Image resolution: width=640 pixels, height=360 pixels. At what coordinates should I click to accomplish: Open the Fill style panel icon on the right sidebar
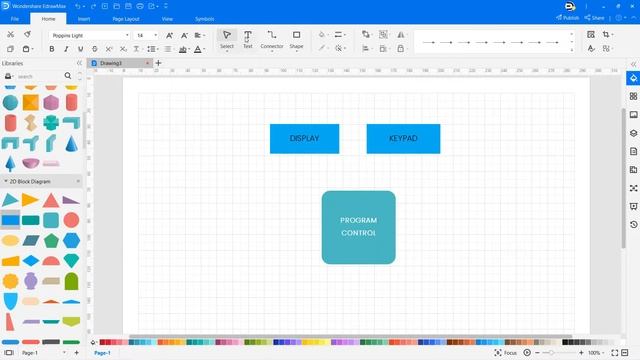633,78
